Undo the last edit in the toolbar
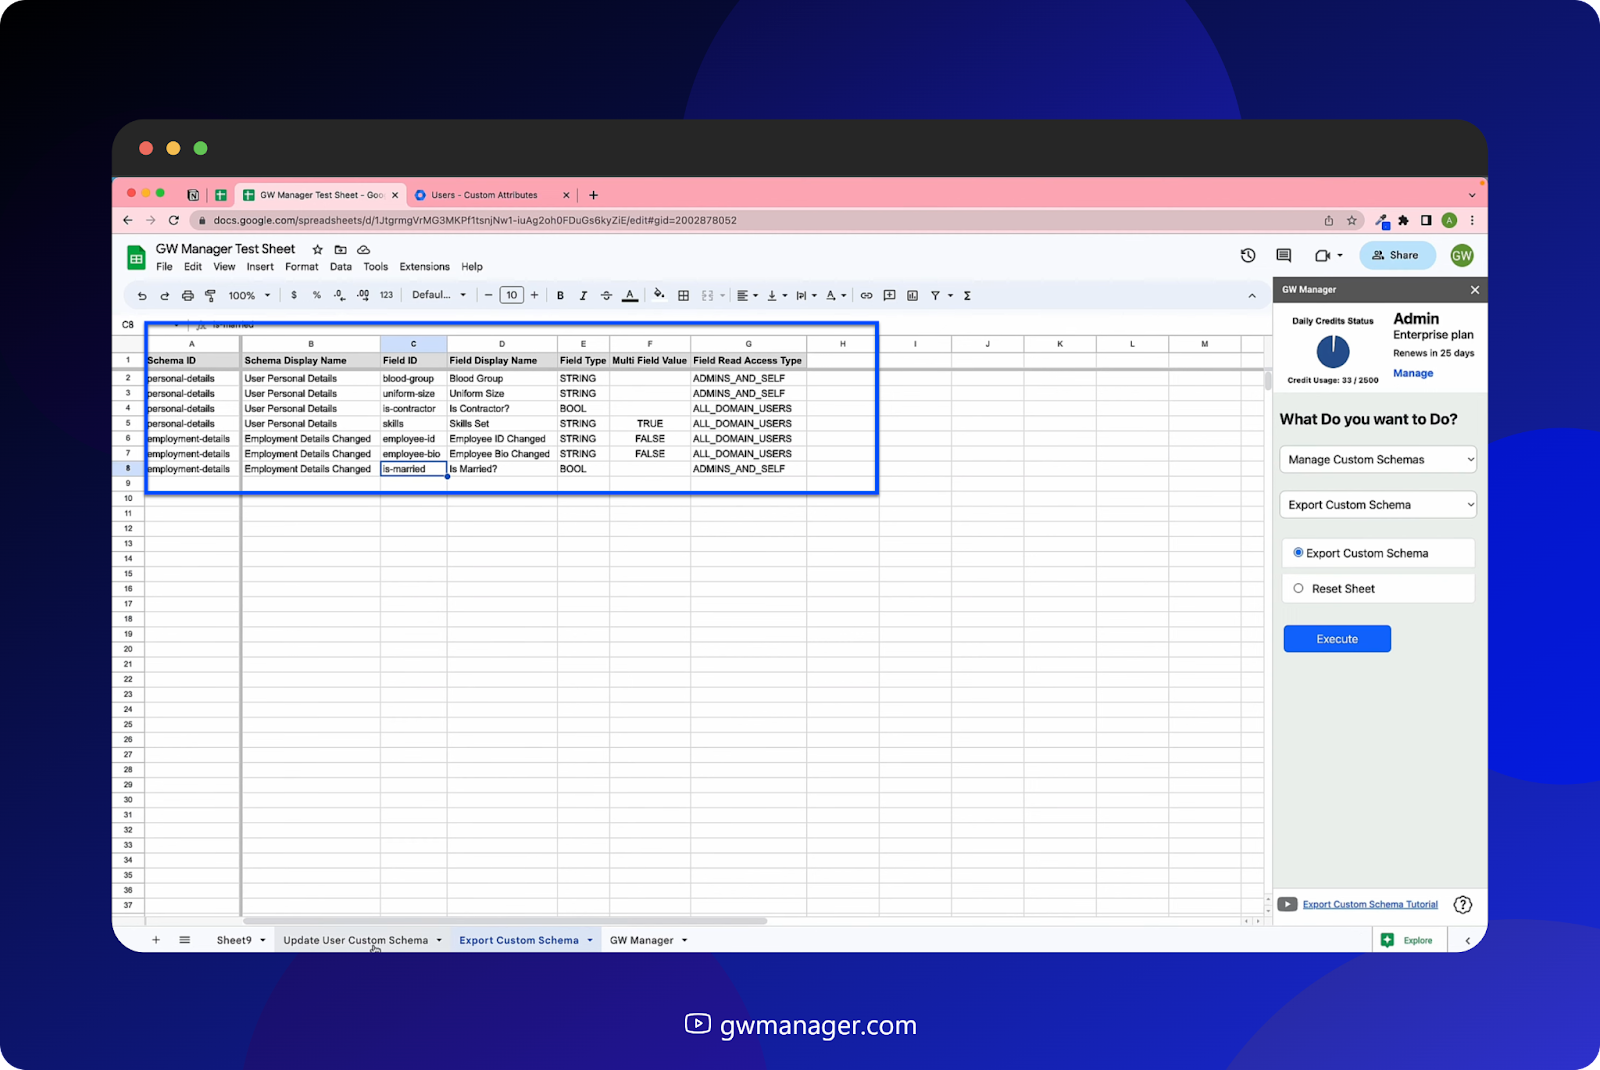Image resolution: width=1600 pixels, height=1070 pixels. pos(142,296)
